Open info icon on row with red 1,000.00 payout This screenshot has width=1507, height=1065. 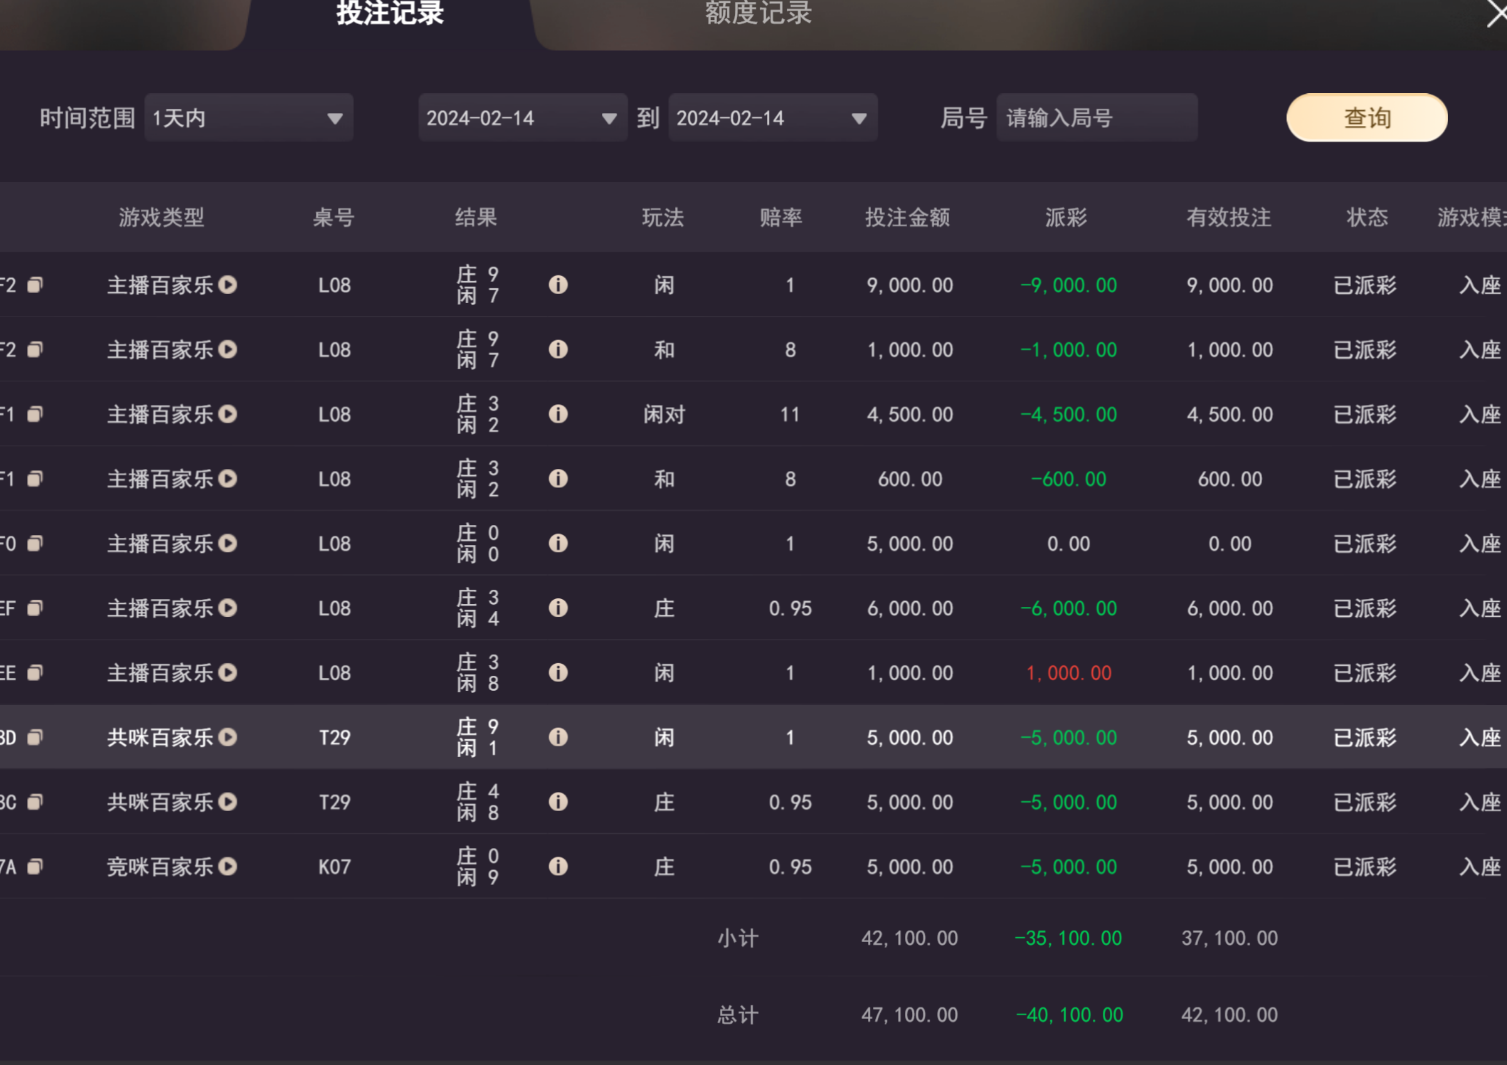tap(558, 673)
